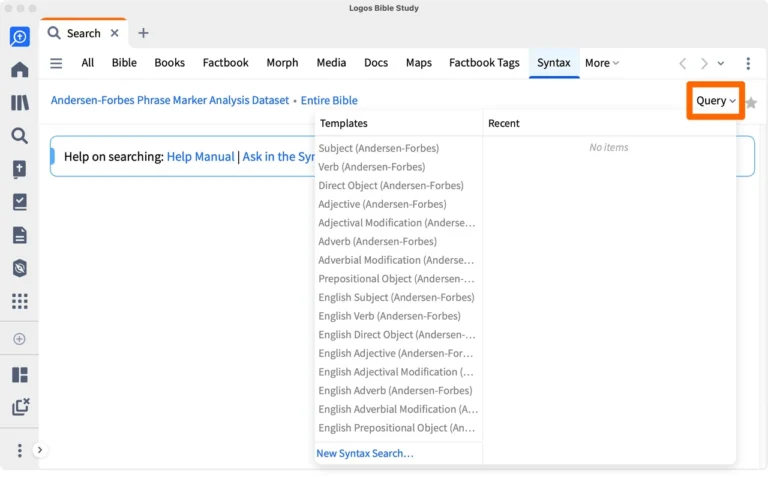Select the English Adjective template
The image size is (768, 478).
[x=396, y=353]
